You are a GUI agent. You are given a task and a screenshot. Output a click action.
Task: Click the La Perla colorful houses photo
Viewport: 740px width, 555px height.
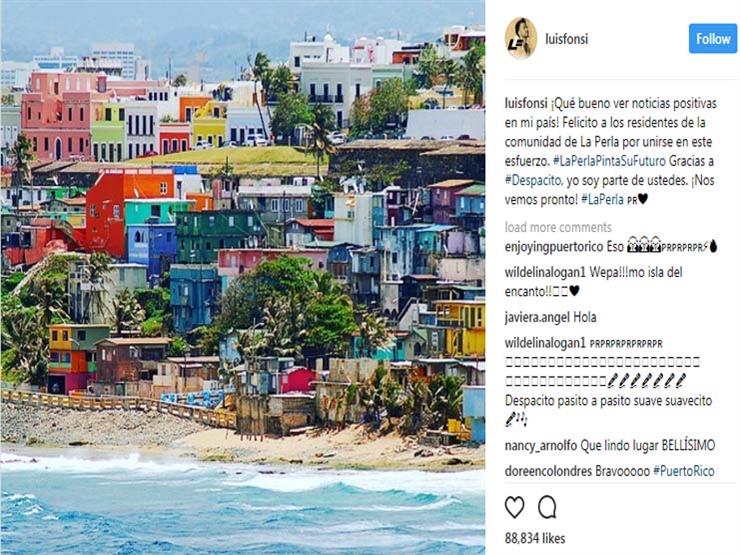[x=243, y=278]
